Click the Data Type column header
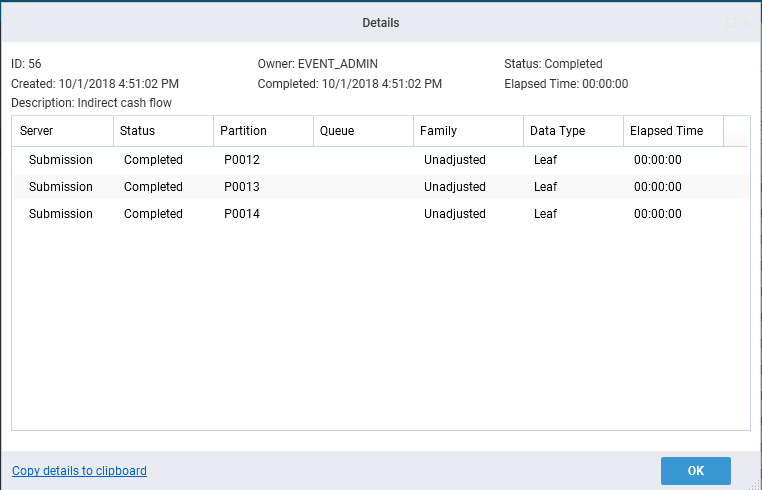The width and height of the screenshot is (762, 490). point(572,131)
